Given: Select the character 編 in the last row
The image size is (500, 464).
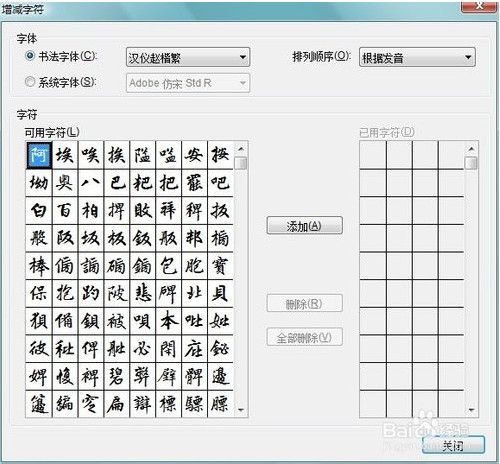Looking at the screenshot, I should (x=65, y=404).
